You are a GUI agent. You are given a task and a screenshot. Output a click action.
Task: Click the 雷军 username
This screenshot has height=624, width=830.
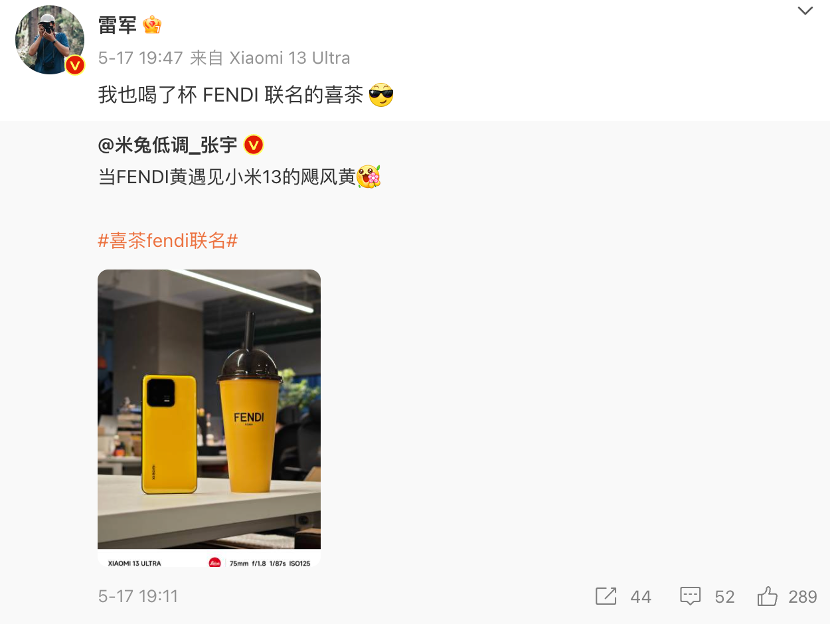click(118, 25)
